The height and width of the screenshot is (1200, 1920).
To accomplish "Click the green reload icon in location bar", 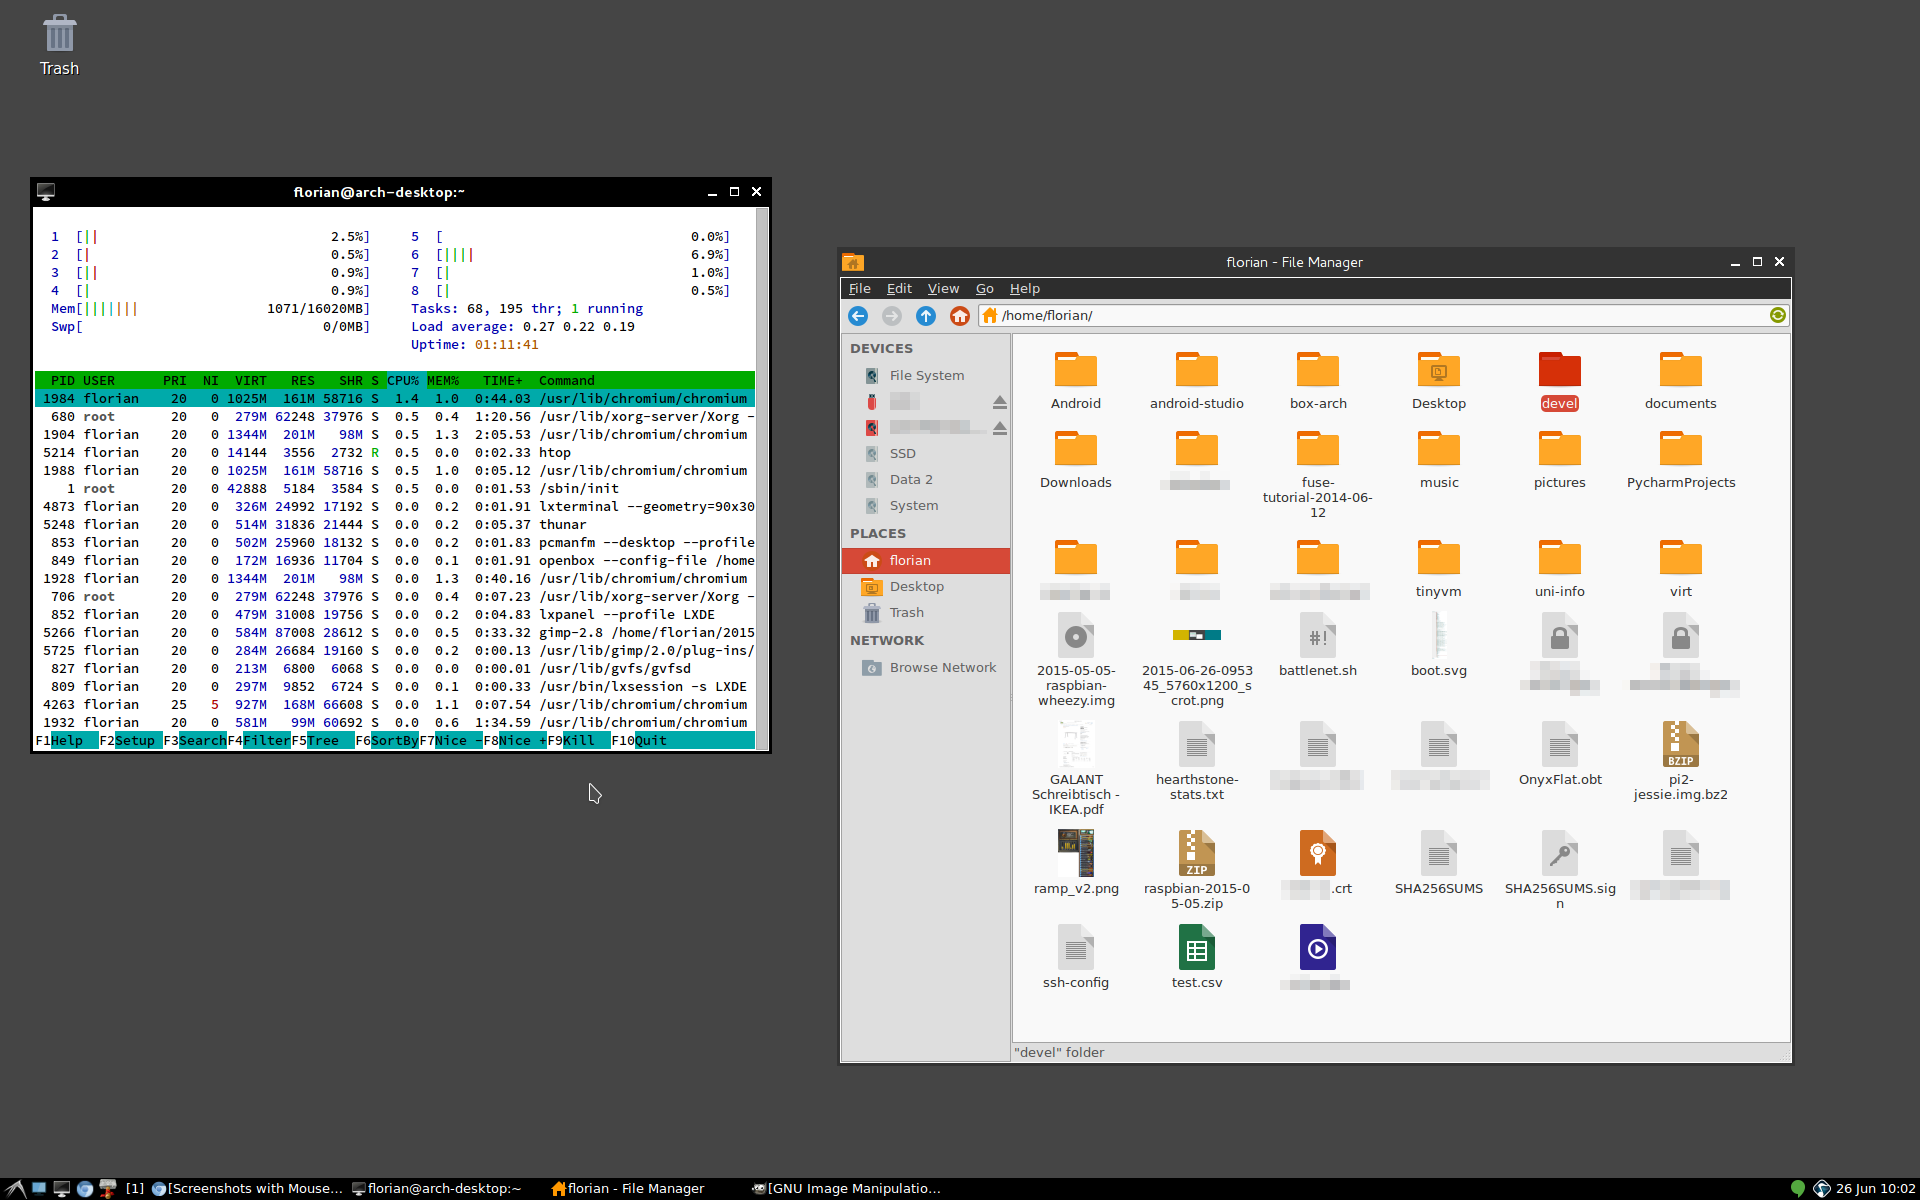I will point(1777,315).
